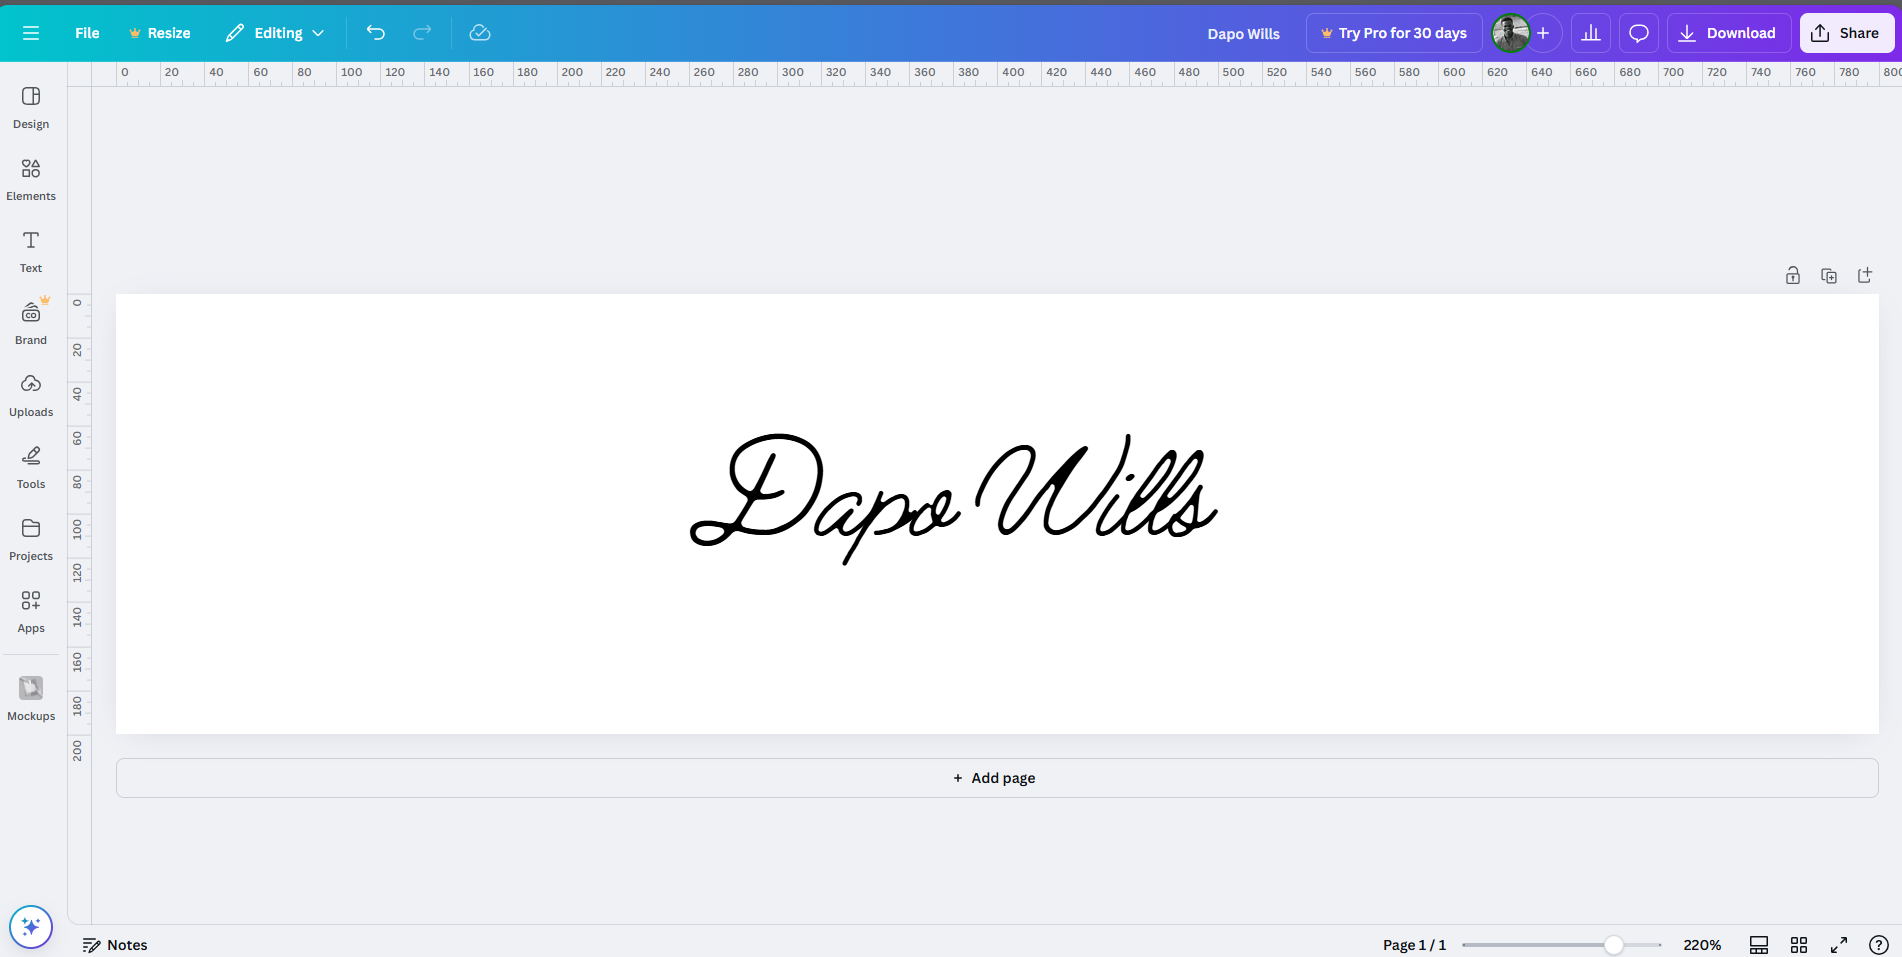Click the Undo arrow
Screen dimensions: 1902x957
[x=376, y=33]
